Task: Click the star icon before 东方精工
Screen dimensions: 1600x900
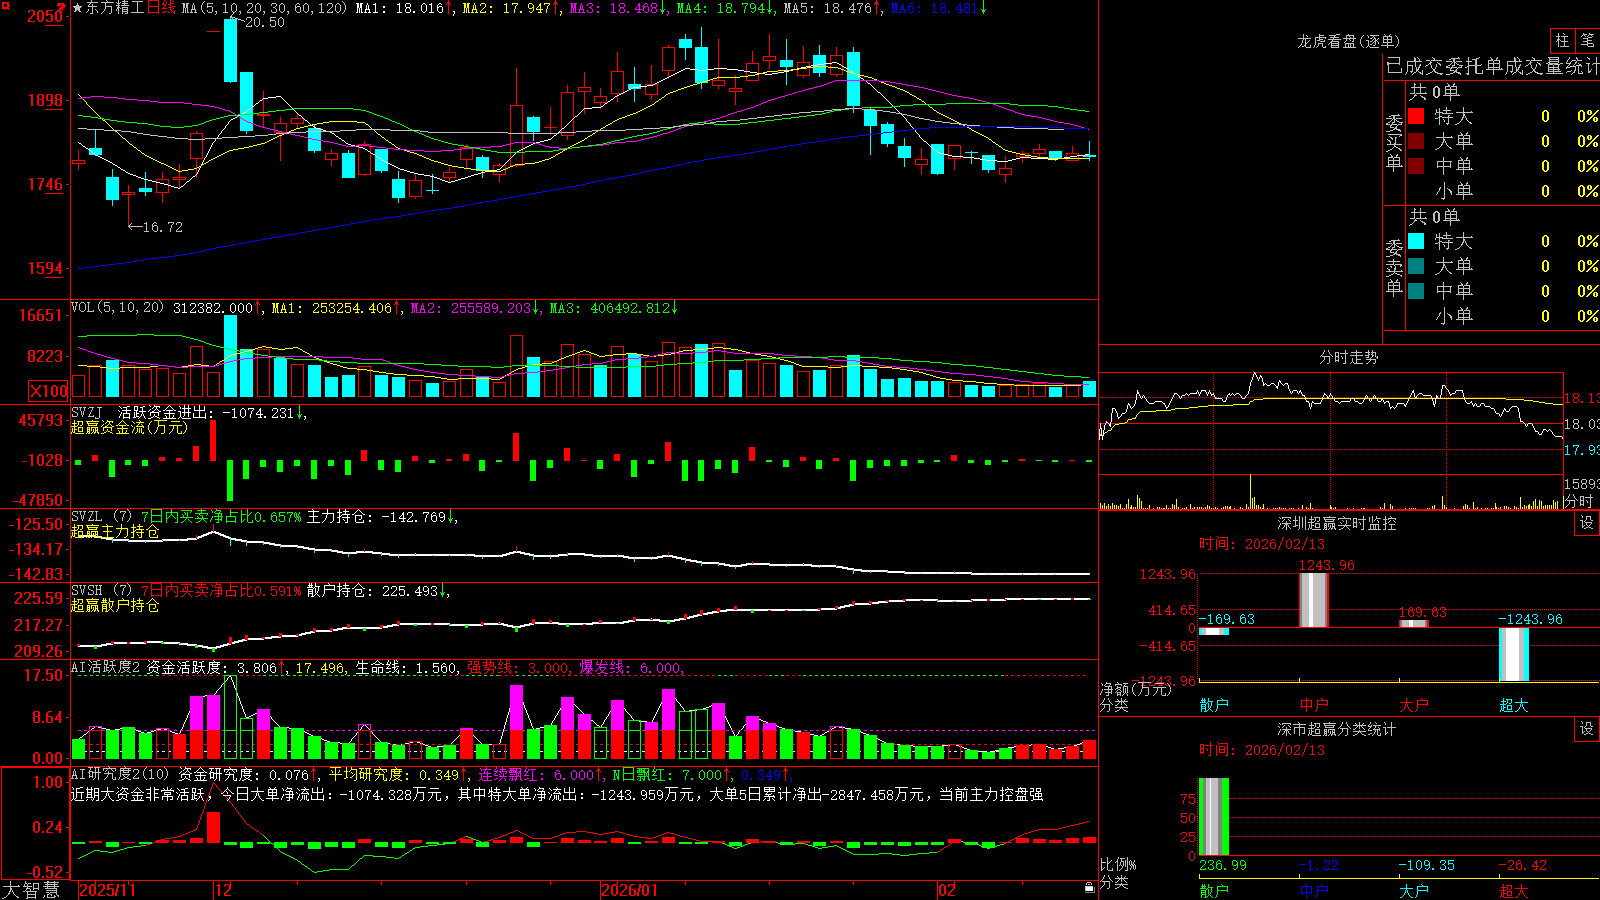Action: click(x=77, y=8)
